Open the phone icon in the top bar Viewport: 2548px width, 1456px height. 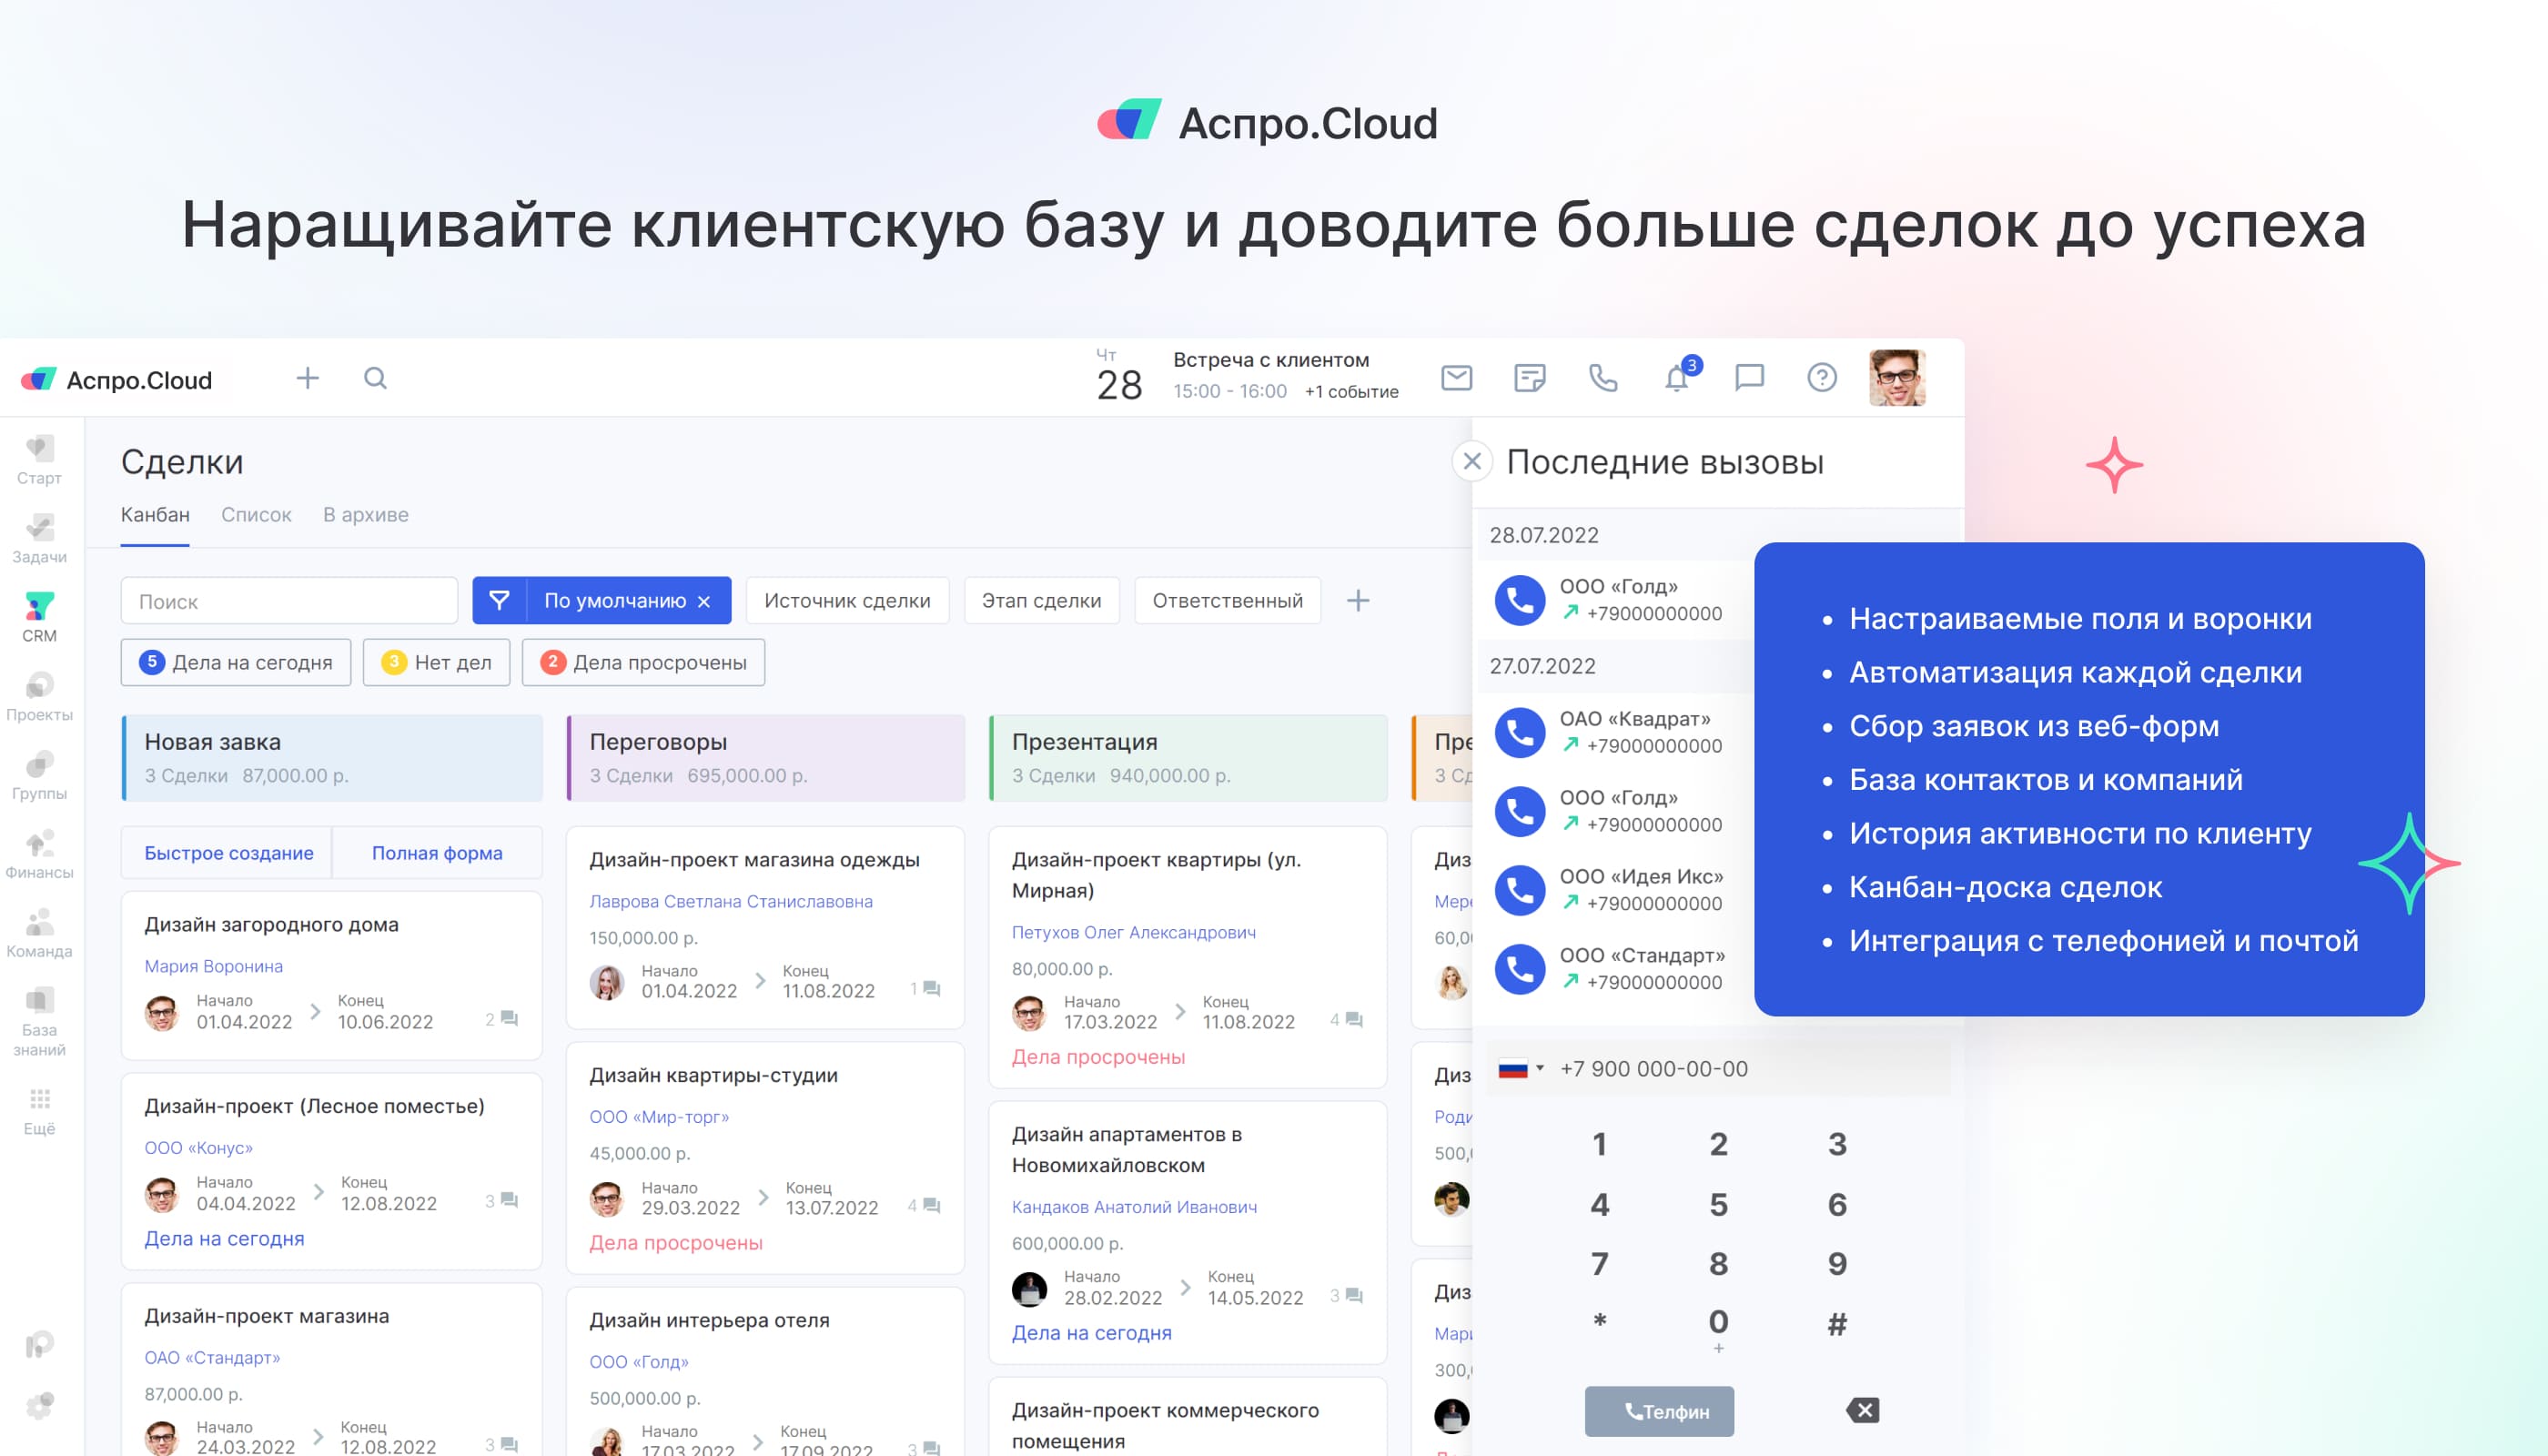point(1602,377)
